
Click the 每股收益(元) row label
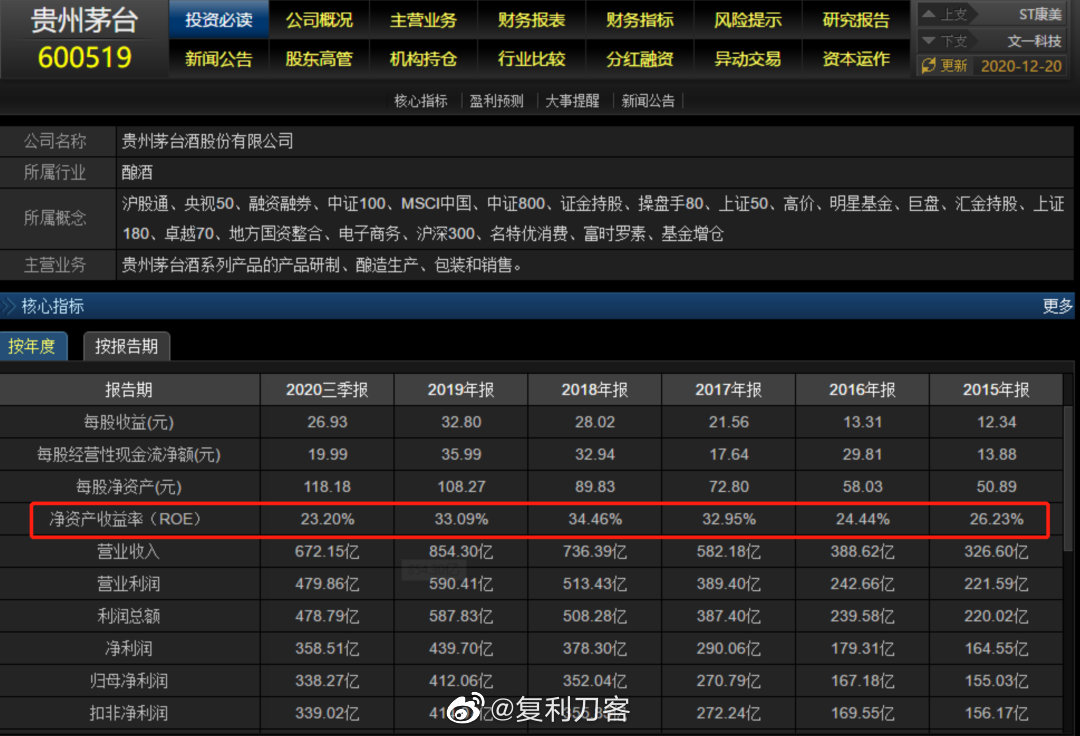[x=129, y=422]
